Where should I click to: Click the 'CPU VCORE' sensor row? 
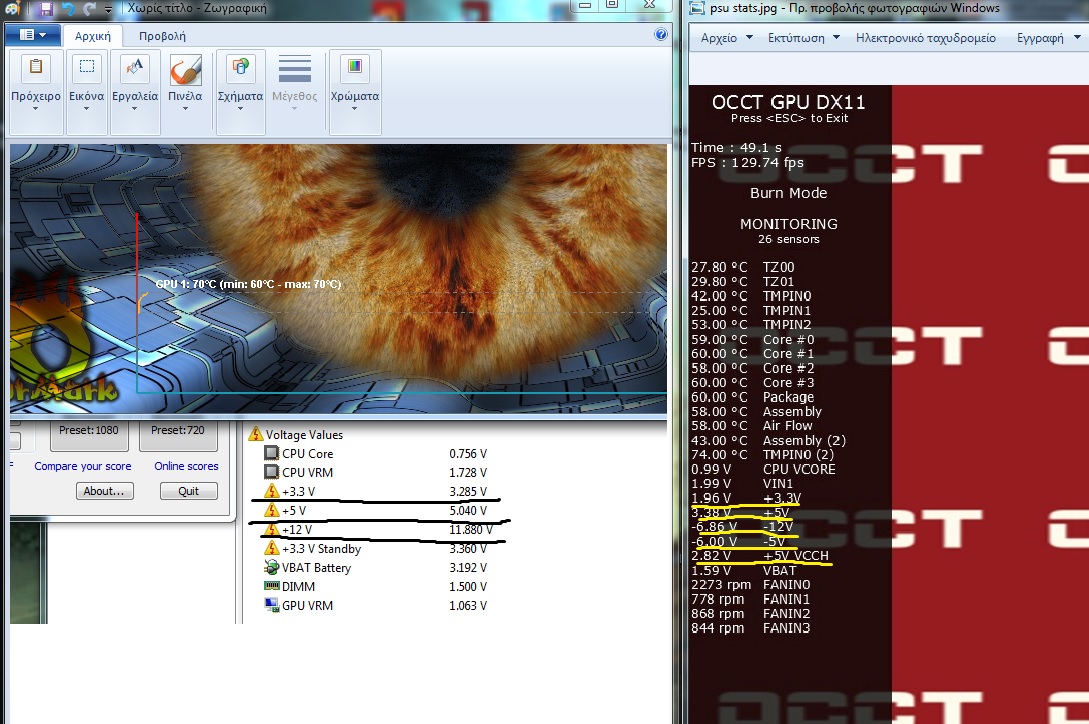click(x=763, y=470)
